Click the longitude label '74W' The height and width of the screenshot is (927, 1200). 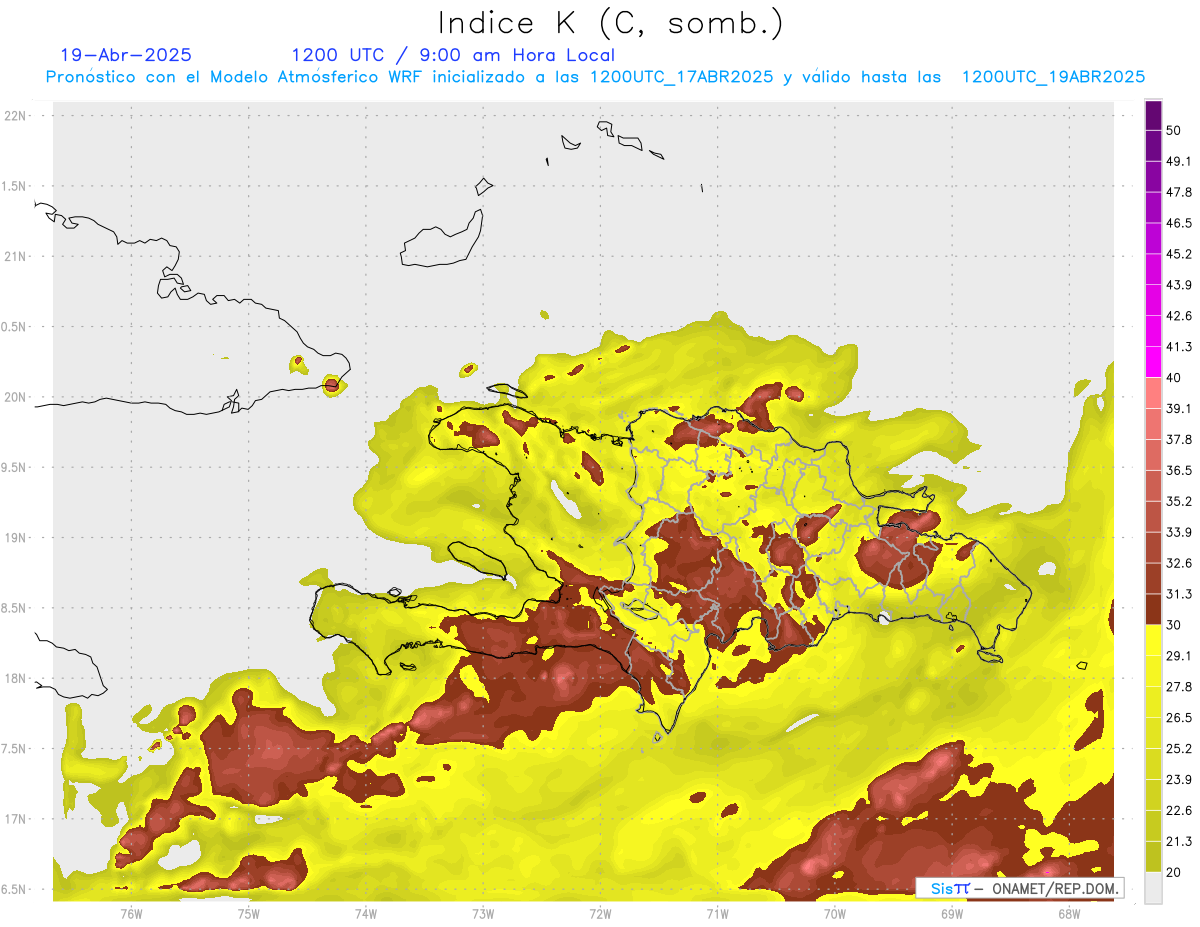point(366,912)
